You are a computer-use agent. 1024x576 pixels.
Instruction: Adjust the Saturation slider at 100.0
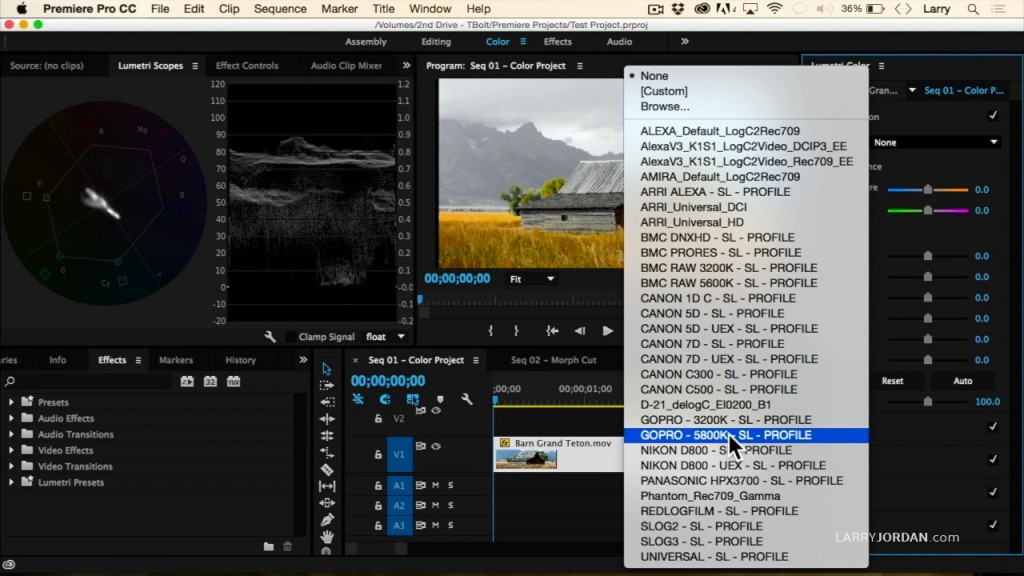927,402
